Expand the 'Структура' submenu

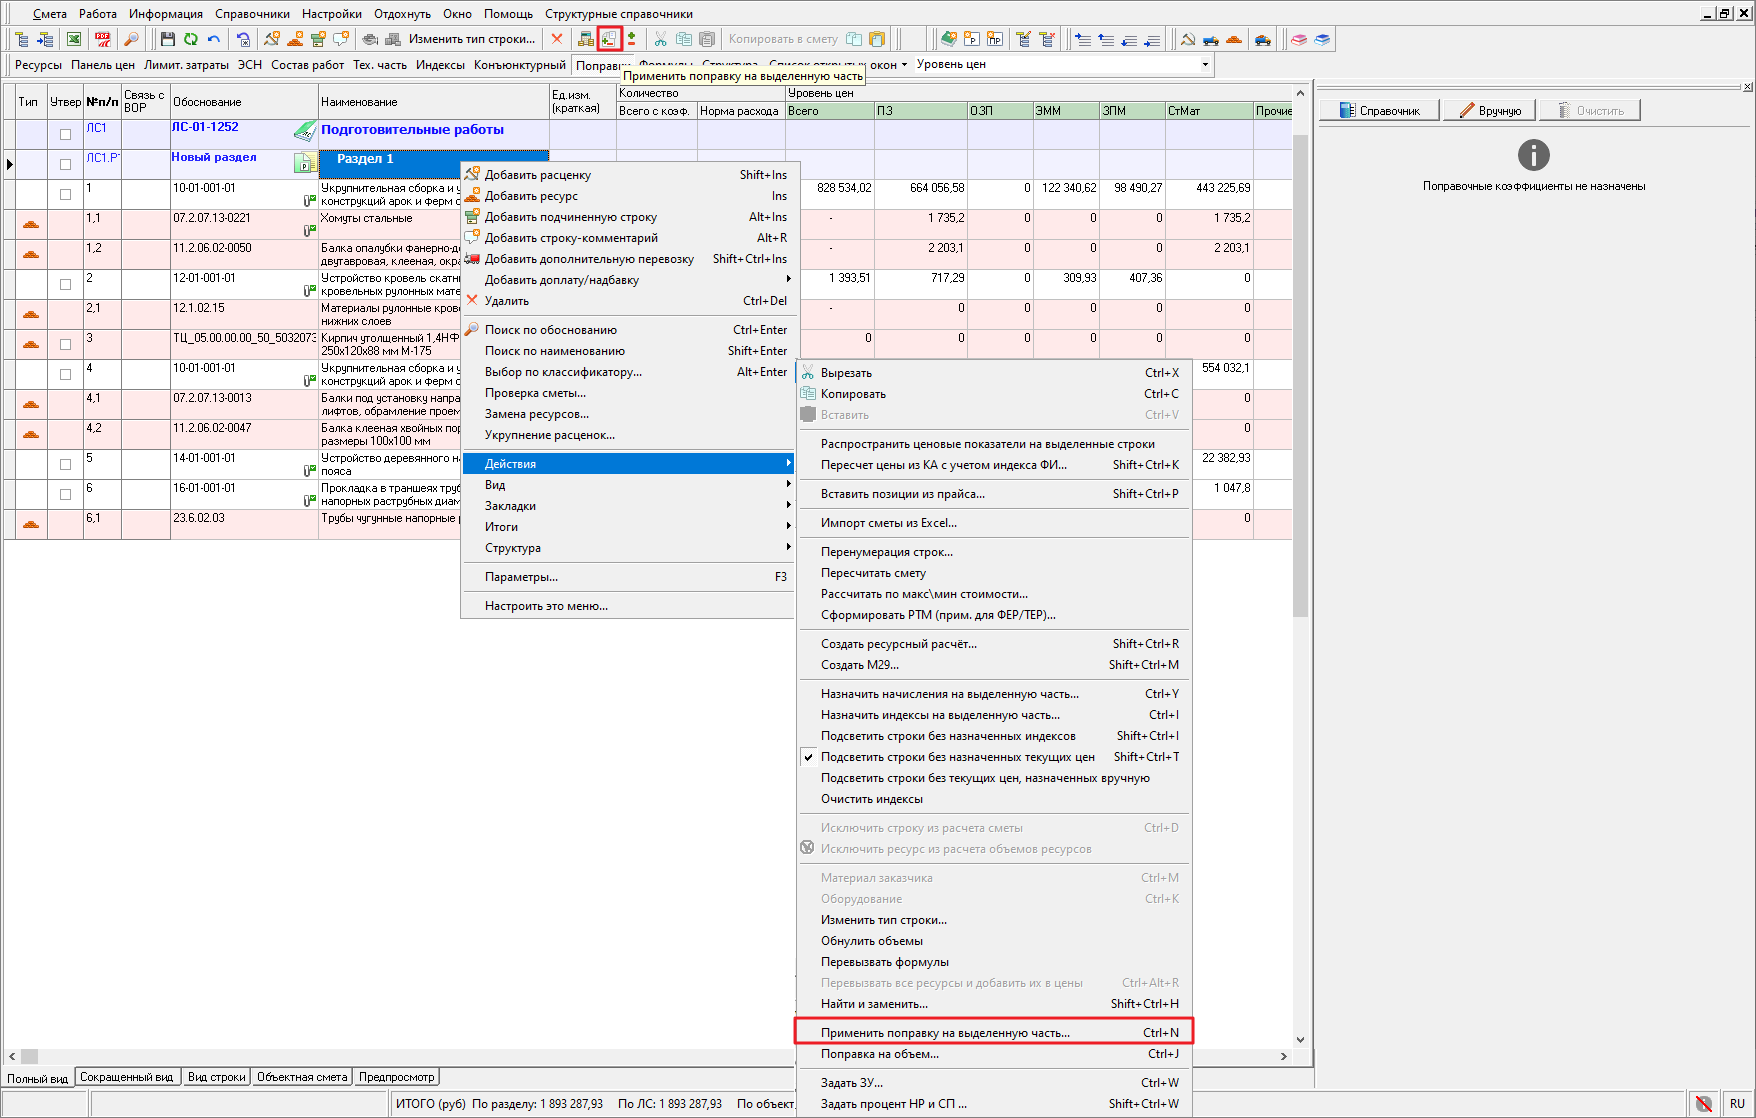click(628, 548)
